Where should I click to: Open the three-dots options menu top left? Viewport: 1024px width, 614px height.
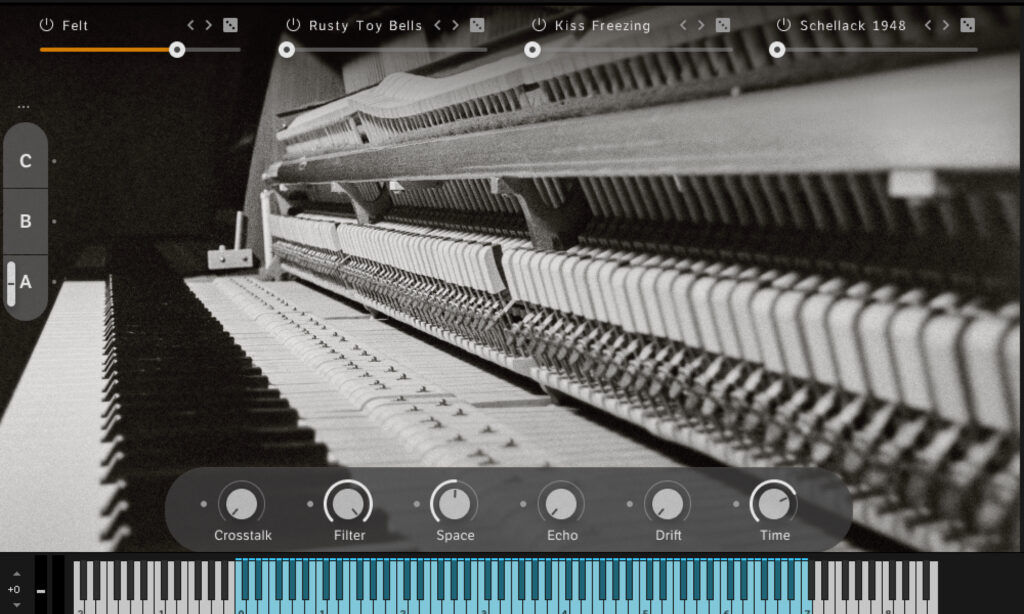25,105
